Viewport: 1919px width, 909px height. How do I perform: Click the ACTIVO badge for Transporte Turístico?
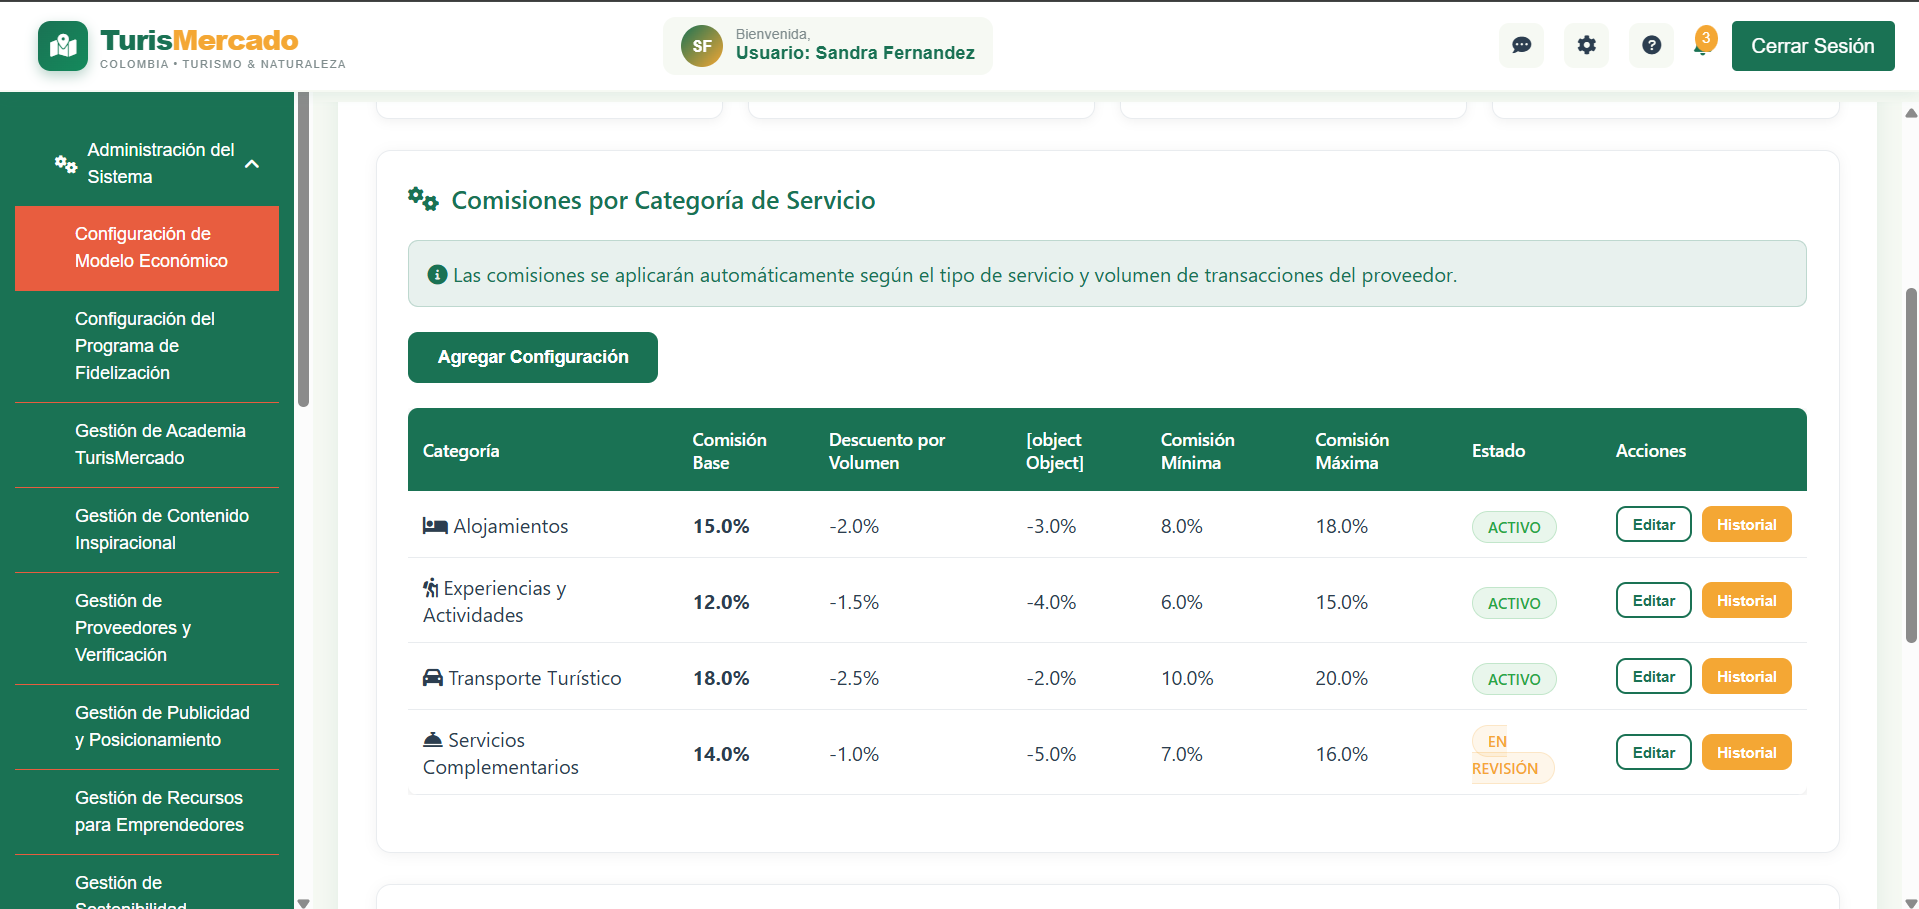1513,678
